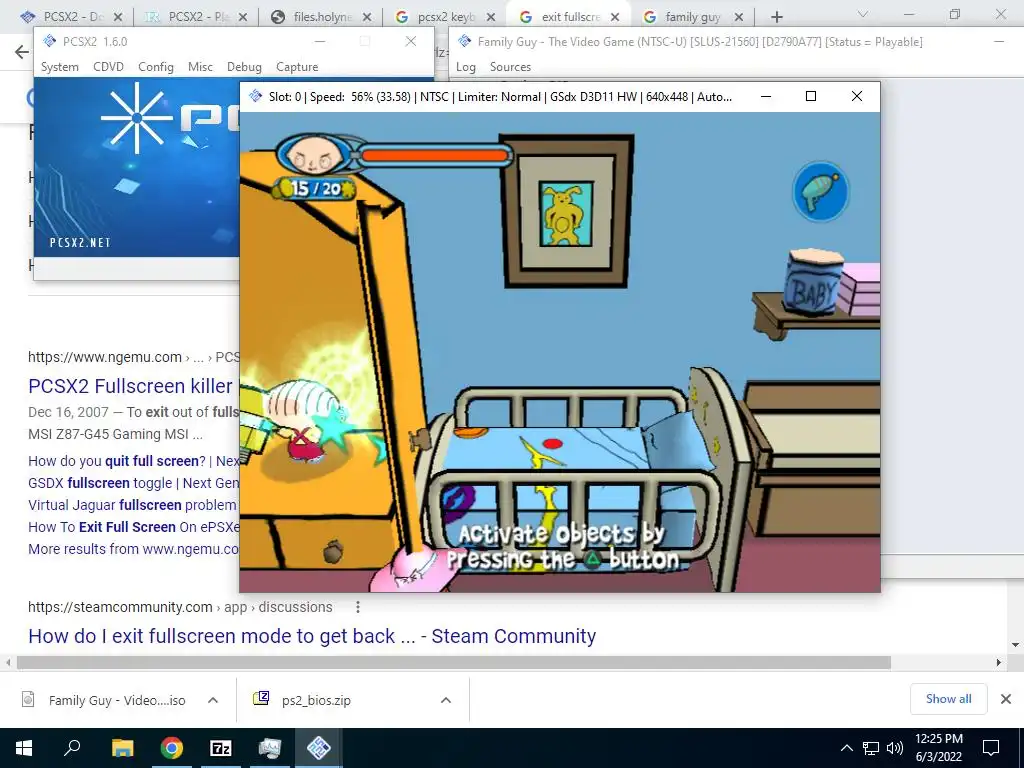Click PCSX2 app icon in game window title
The height and width of the screenshot is (768, 1024).
coord(255,96)
